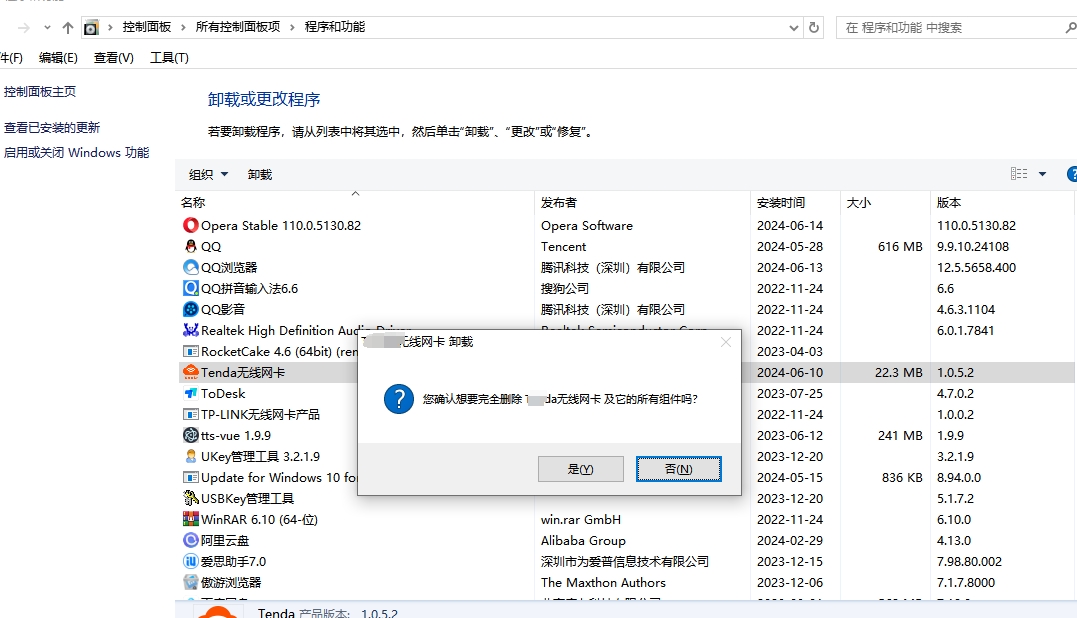1077x618 pixels.
Task: Open 控制面板主页 link
Action: coord(40,91)
